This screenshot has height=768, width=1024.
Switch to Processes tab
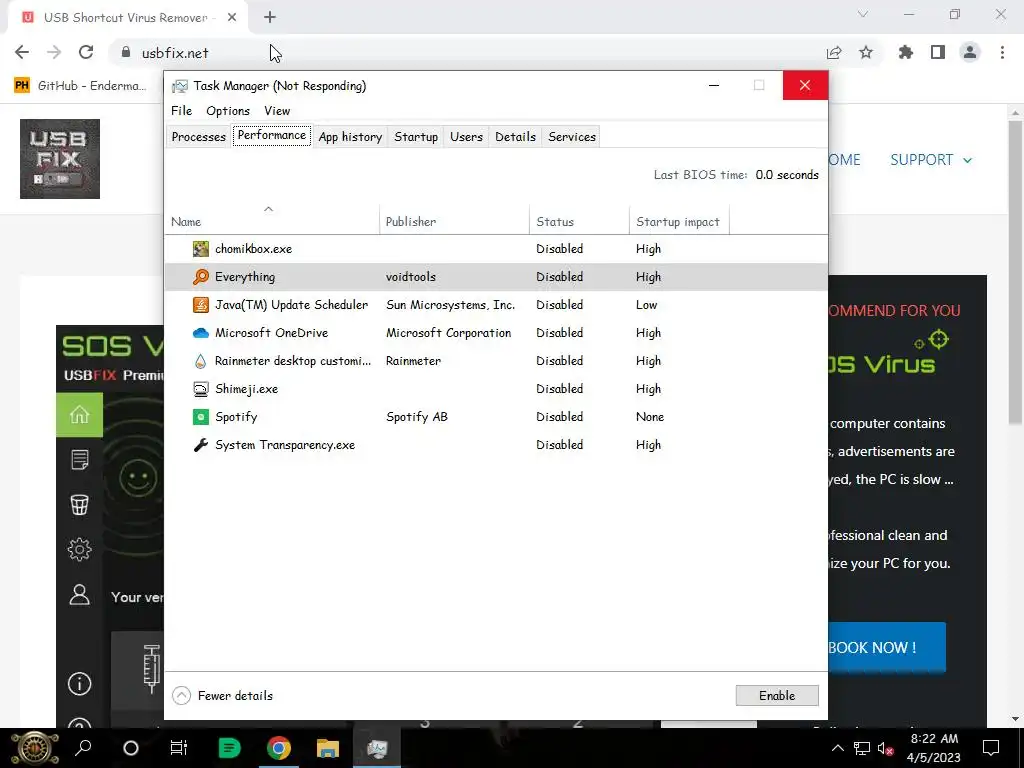coord(199,137)
